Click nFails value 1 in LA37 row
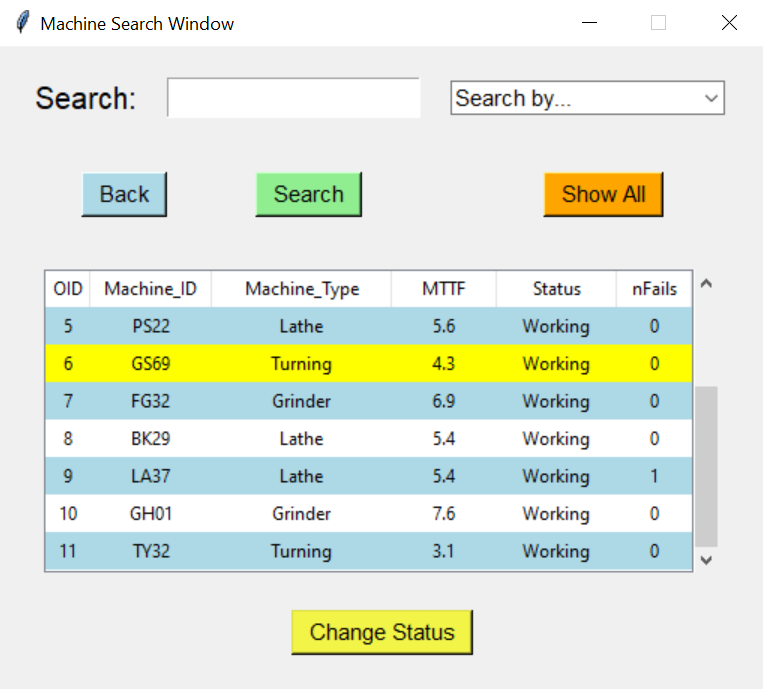The height and width of the screenshot is (689, 763). coord(654,476)
